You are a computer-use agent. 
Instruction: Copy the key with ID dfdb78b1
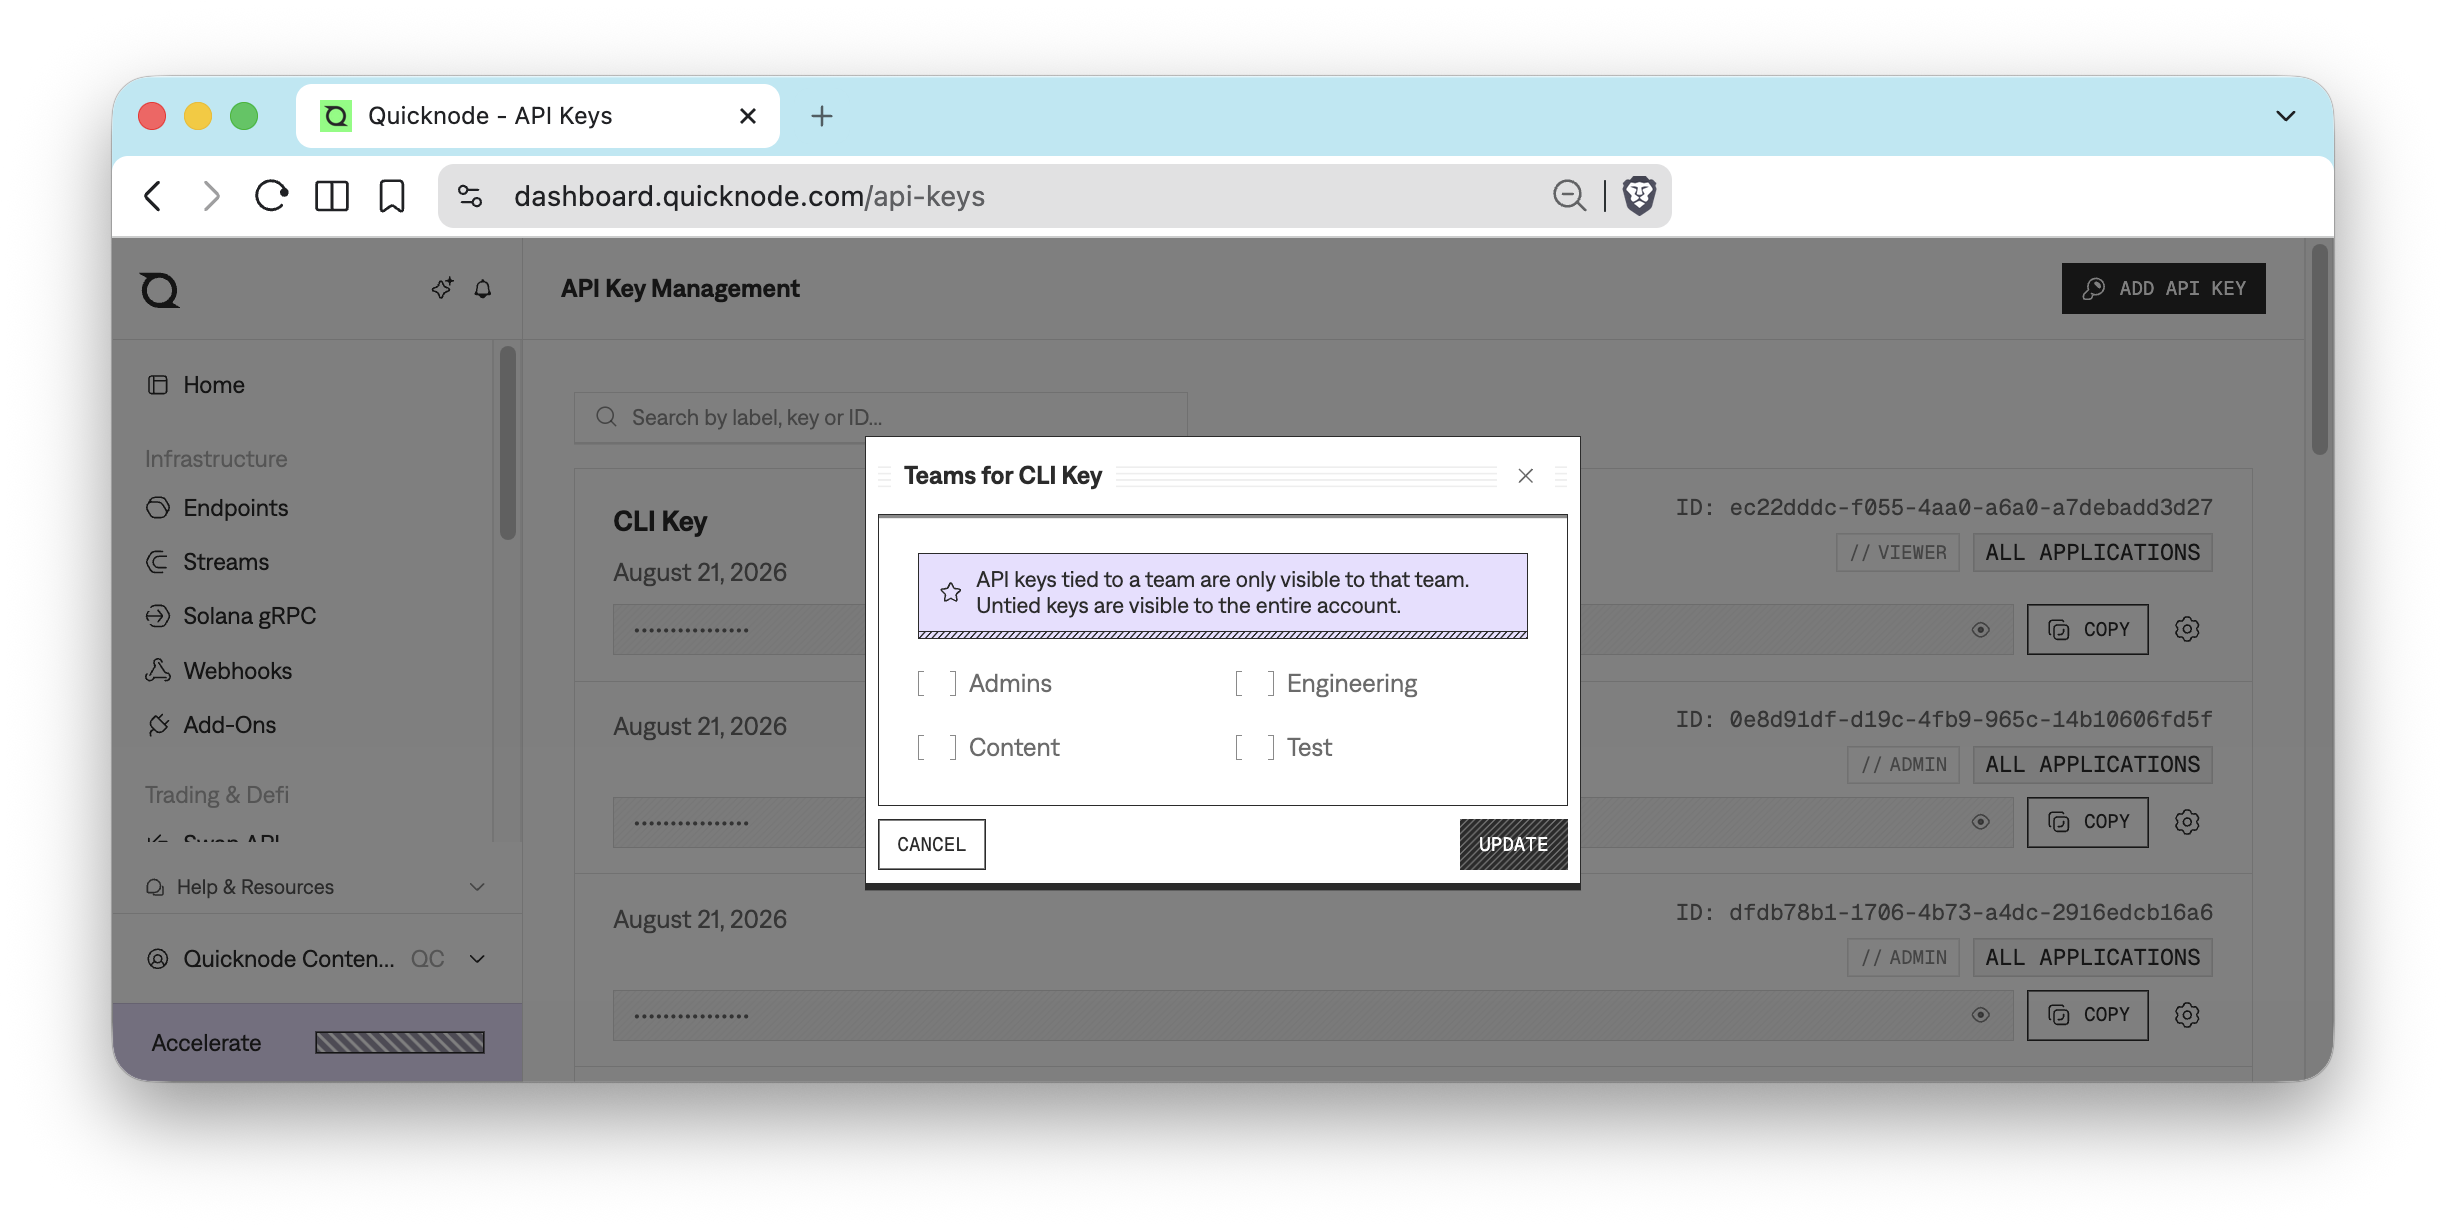coord(2087,1015)
